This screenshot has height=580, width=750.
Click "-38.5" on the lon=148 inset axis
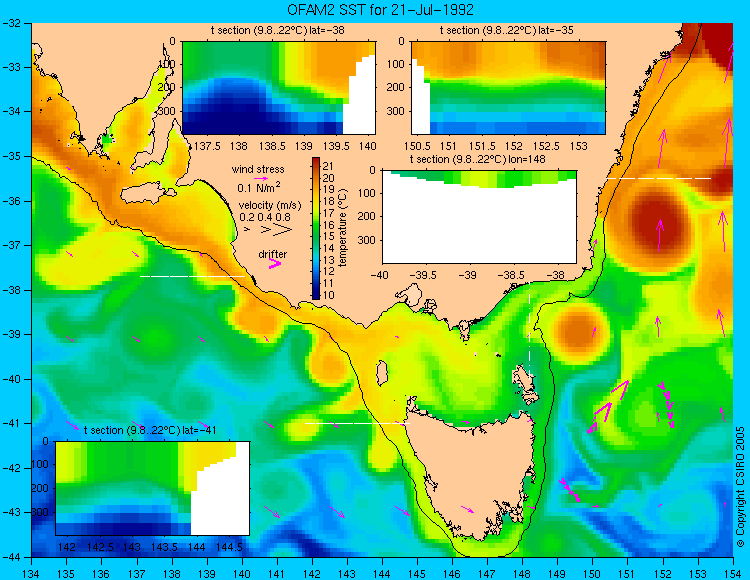(513, 275)
